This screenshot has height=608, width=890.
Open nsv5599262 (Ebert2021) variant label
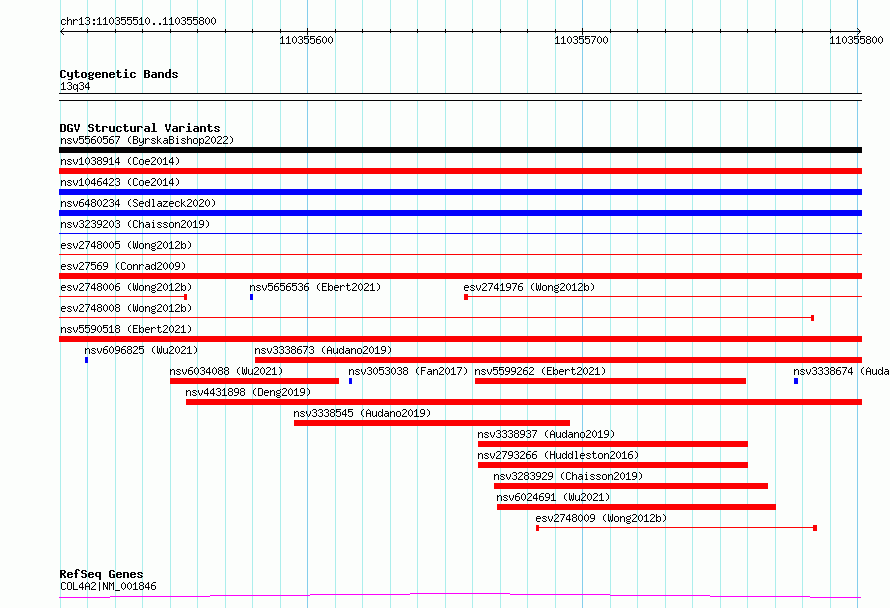pyautogui.click(x=540, y=371)
